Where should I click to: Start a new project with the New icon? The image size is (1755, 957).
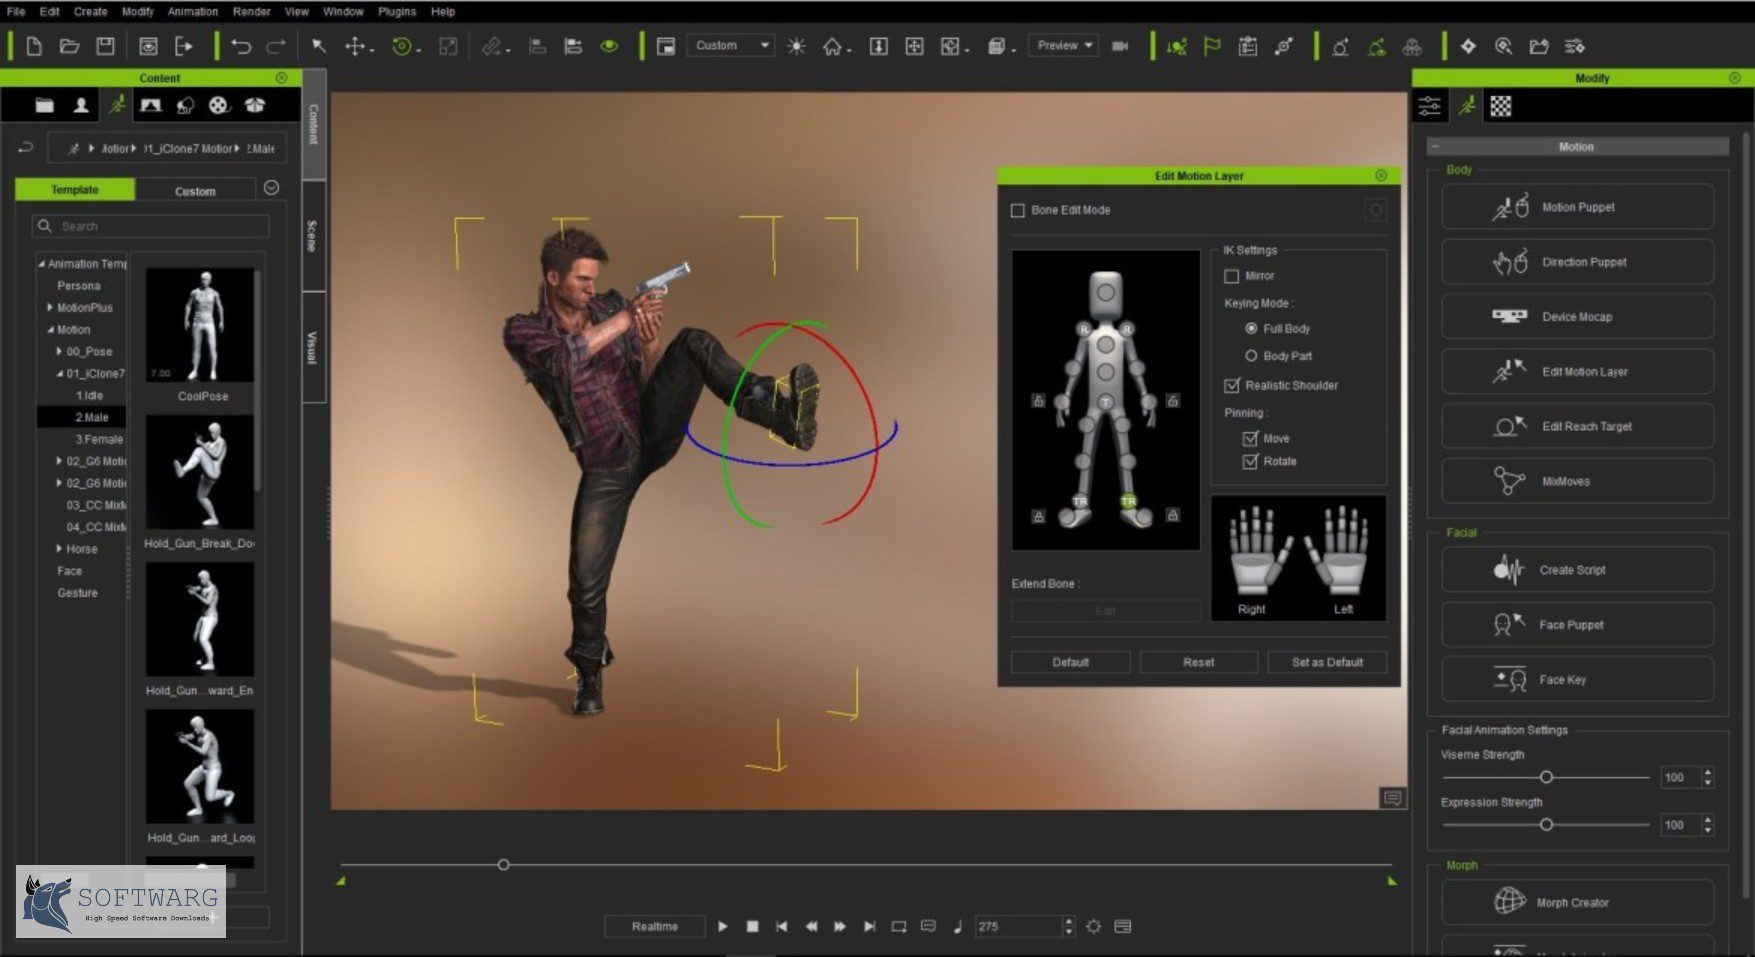(34, 45)
